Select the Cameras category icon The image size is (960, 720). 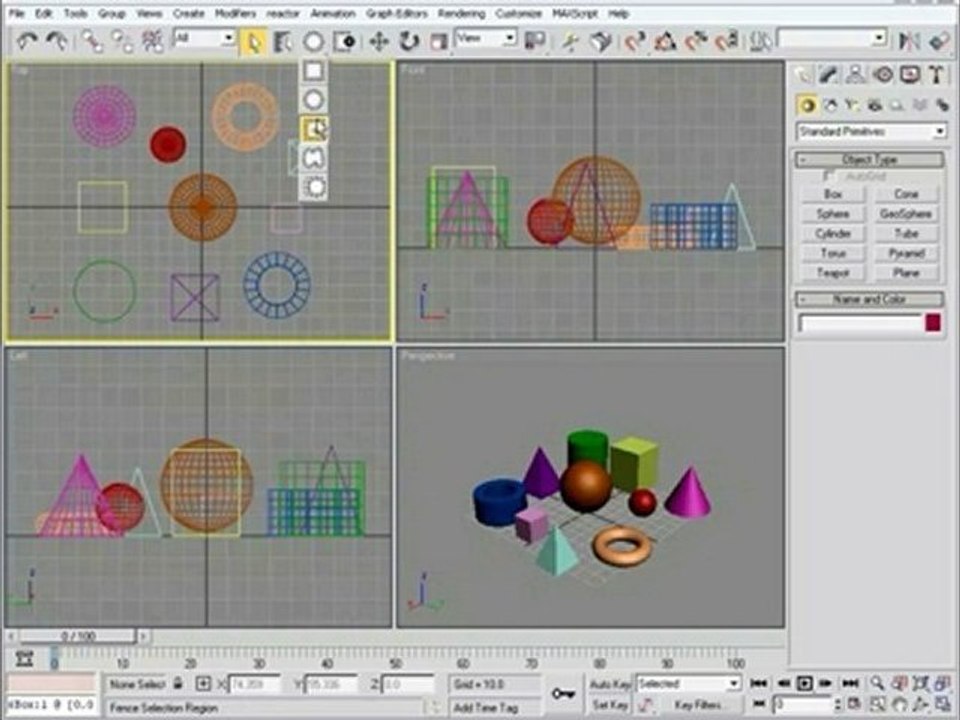[874, 105]
